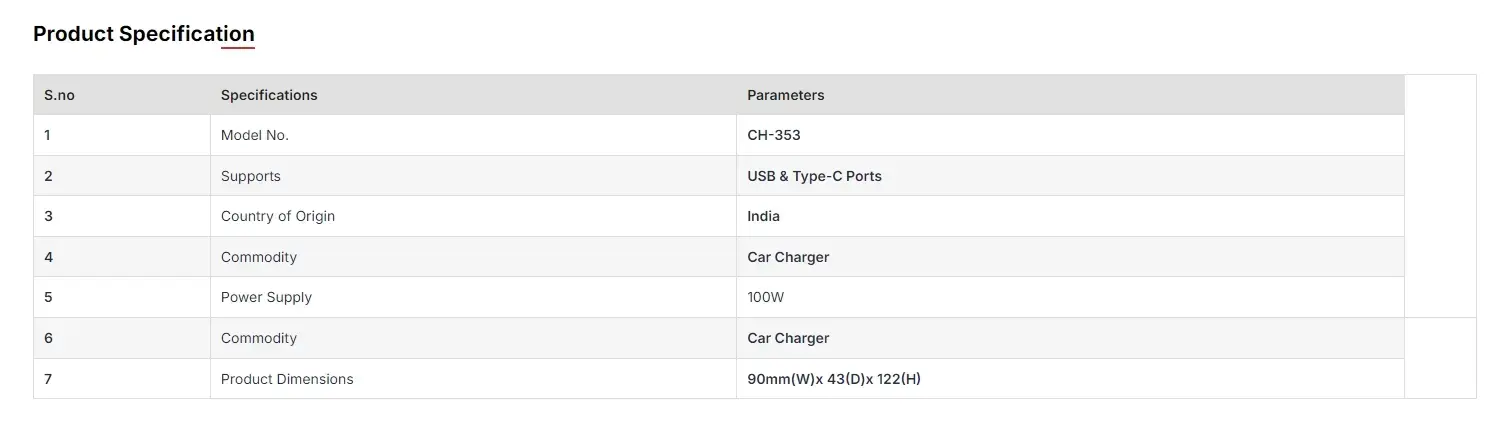
Task: Click the Parameters column header
Action: coord(1070,95)
